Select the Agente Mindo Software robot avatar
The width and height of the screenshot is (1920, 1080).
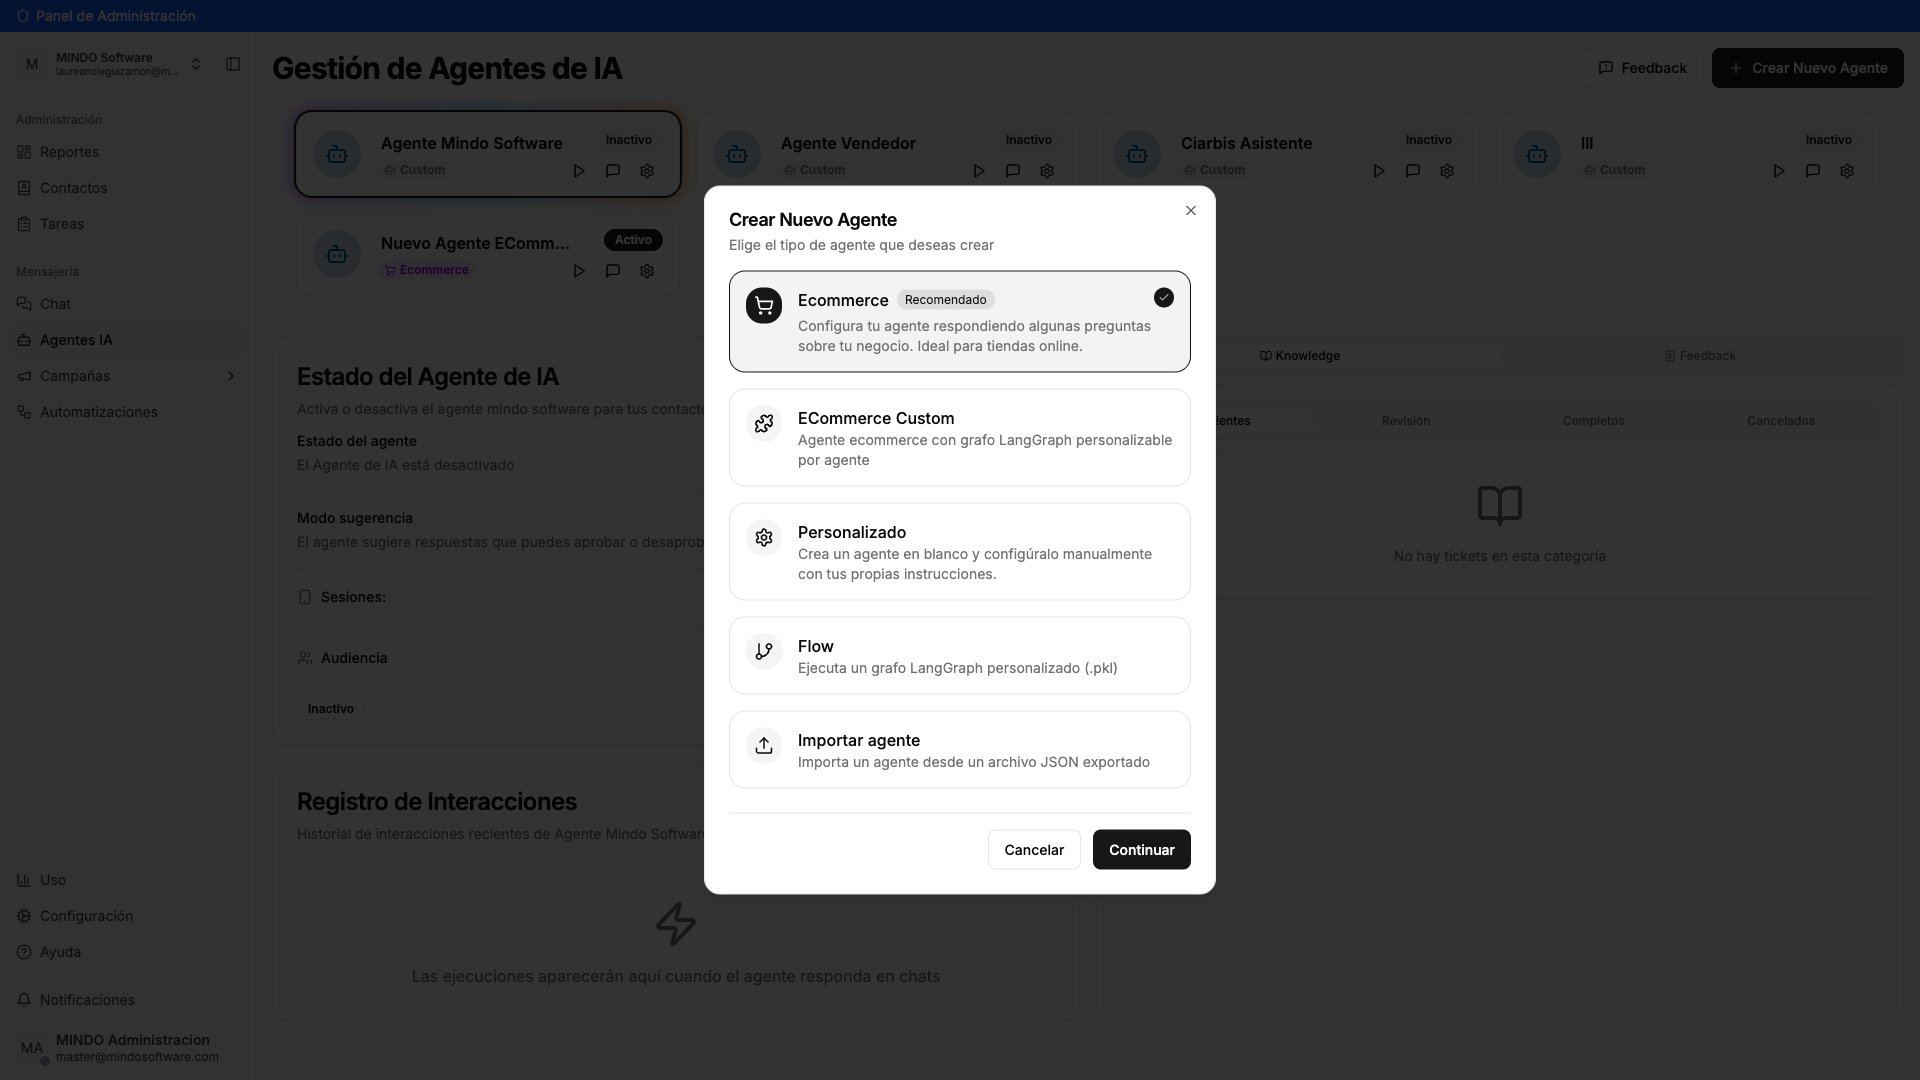coord(337,154)
